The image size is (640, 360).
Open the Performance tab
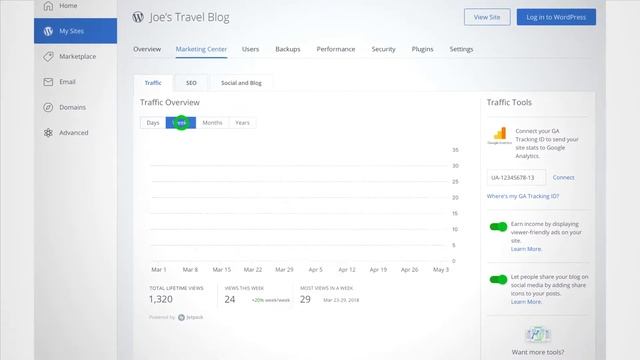click(x=336, y=49)
